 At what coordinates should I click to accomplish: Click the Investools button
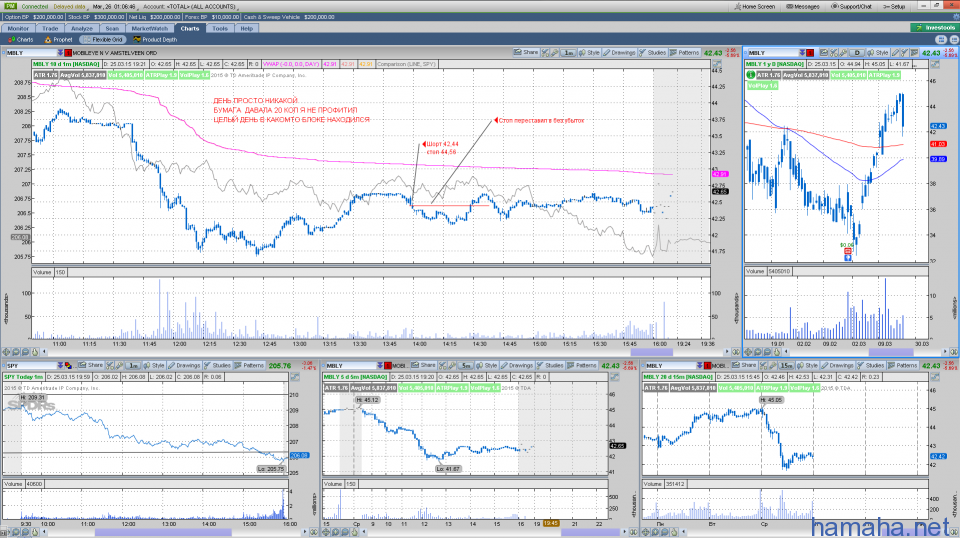pyautogui.click(x=934, y=28)
